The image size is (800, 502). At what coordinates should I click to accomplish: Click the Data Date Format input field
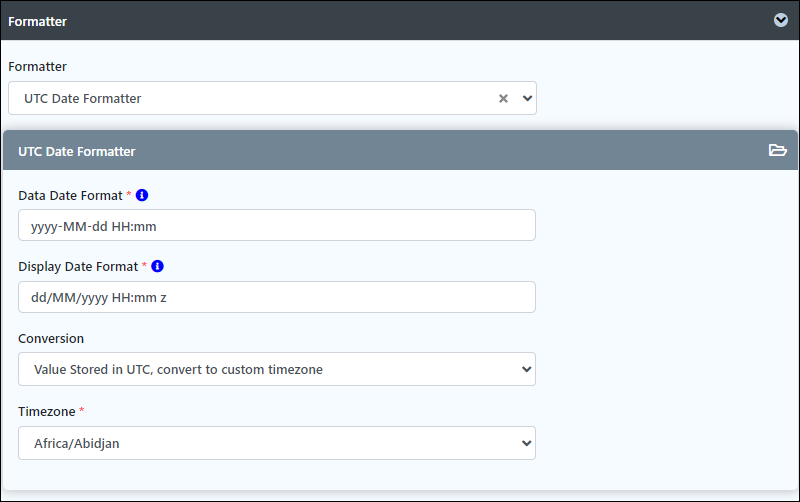277,225
